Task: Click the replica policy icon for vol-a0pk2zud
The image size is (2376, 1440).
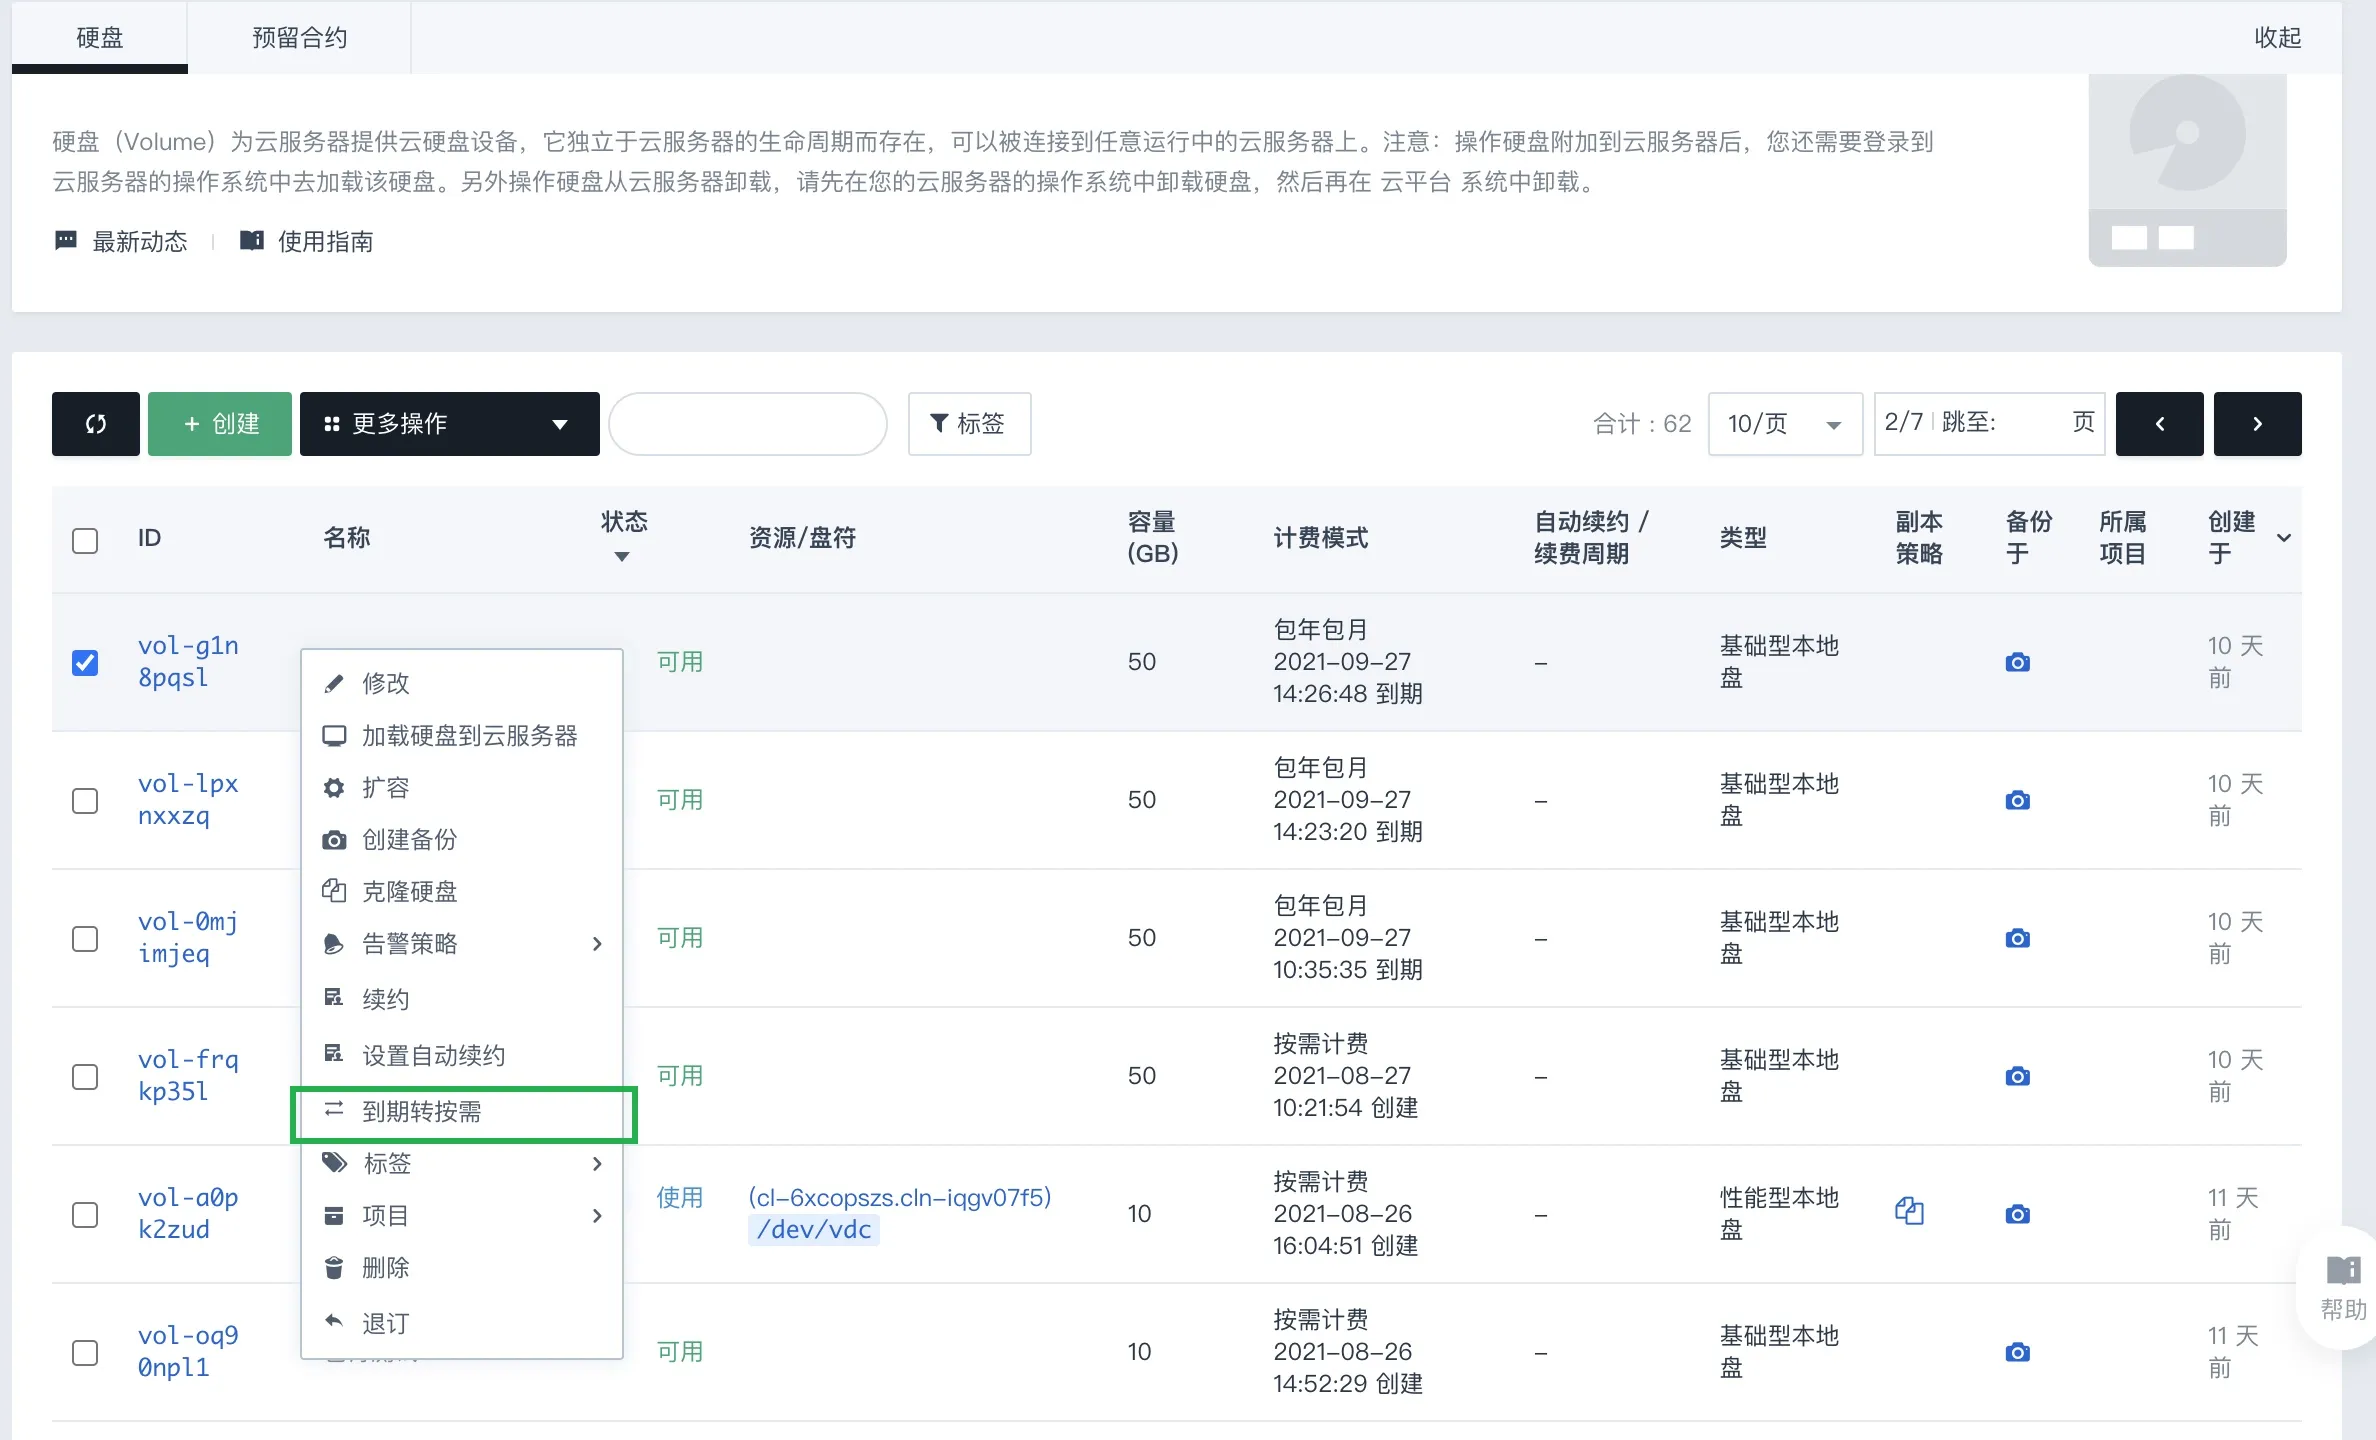Action: 1909,1211
